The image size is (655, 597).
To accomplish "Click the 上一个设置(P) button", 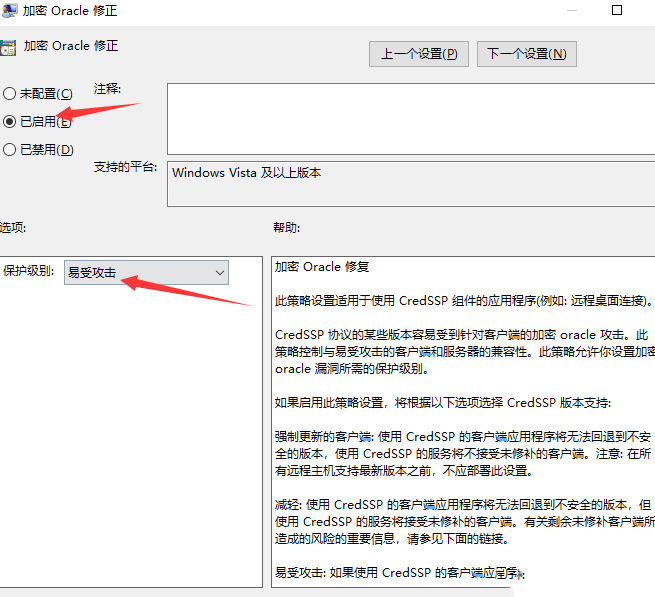I will pos(419,54).
